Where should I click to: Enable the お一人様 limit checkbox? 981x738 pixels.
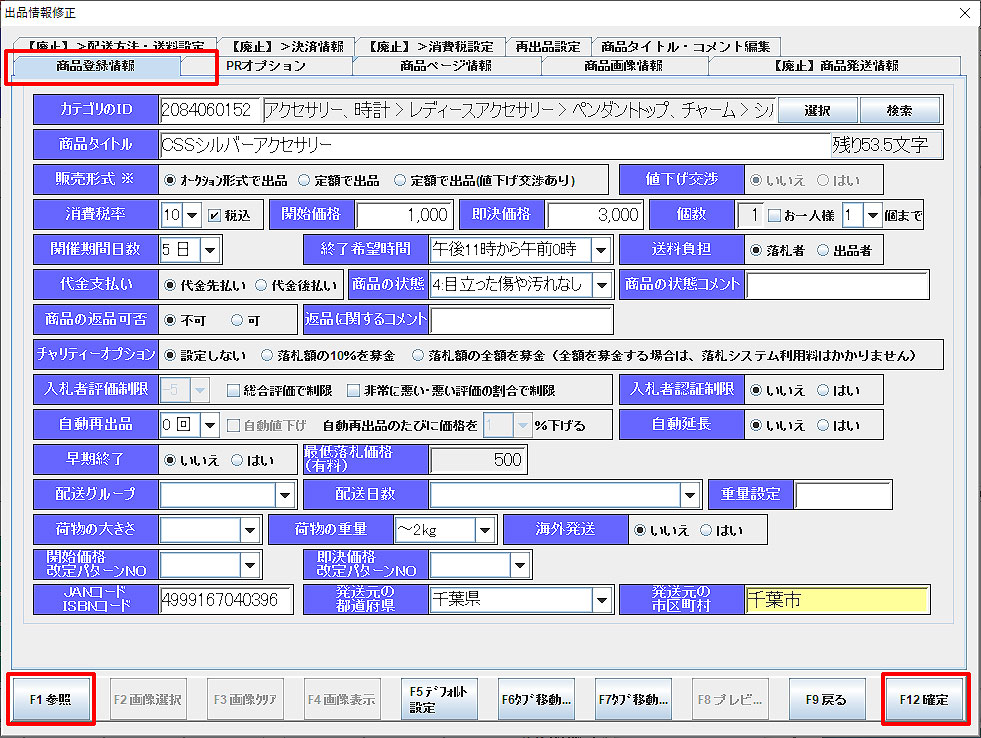[774, 215]
